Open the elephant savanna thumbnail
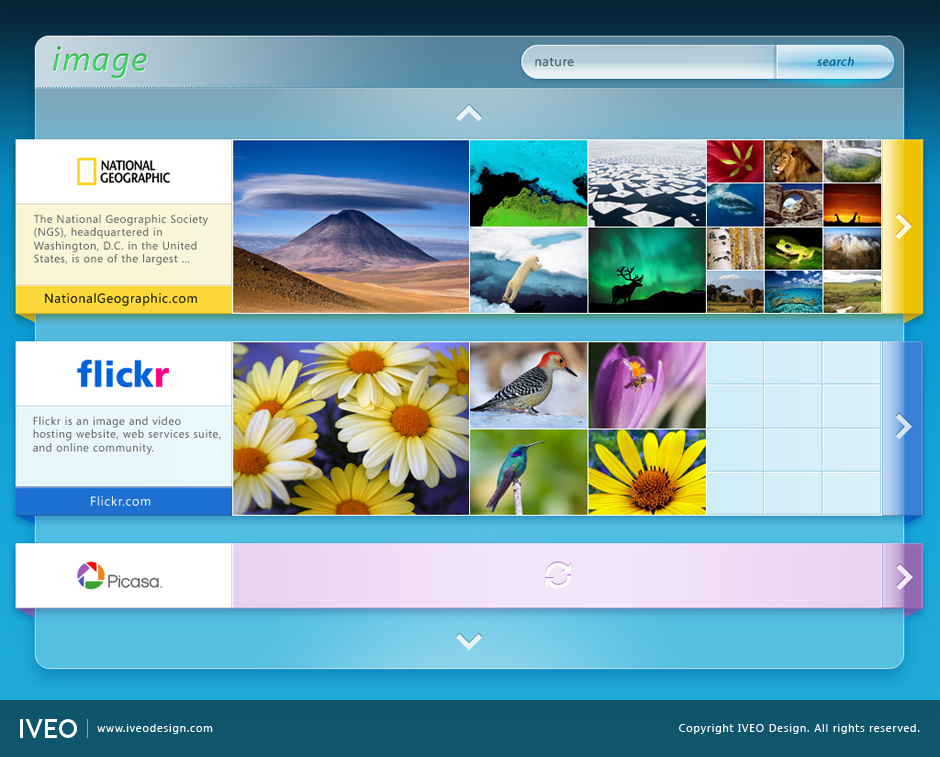Screen dimensions: 940x757 (x=736, y=292)
